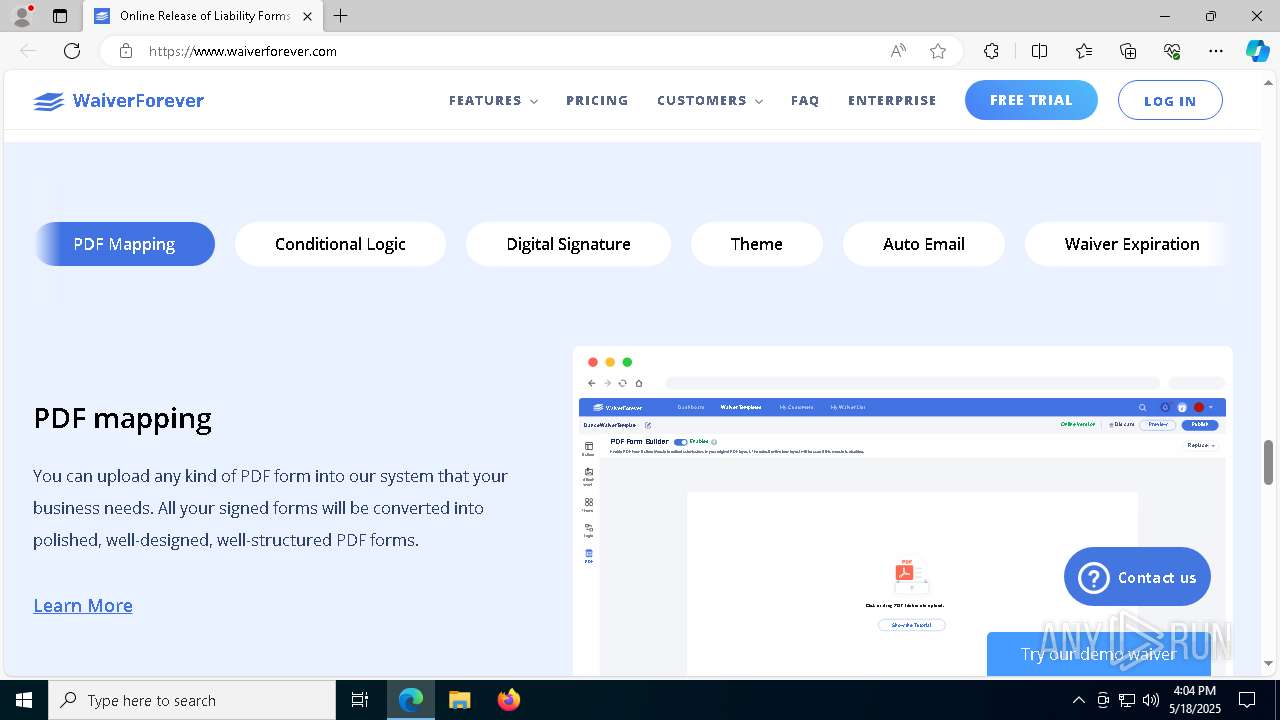Open File Explorer from the taskbar

coord(459,700)
